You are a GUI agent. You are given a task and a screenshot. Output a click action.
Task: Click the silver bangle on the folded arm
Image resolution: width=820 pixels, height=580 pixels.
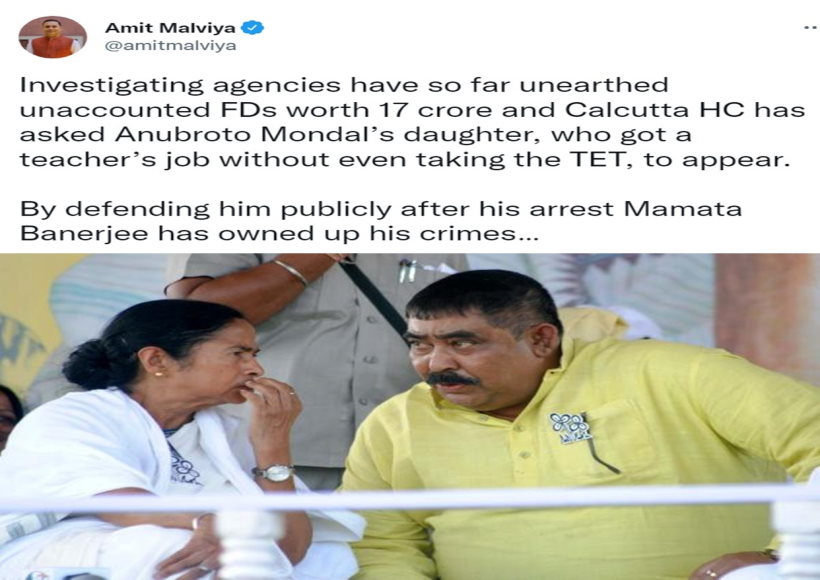tap(291, 271)
